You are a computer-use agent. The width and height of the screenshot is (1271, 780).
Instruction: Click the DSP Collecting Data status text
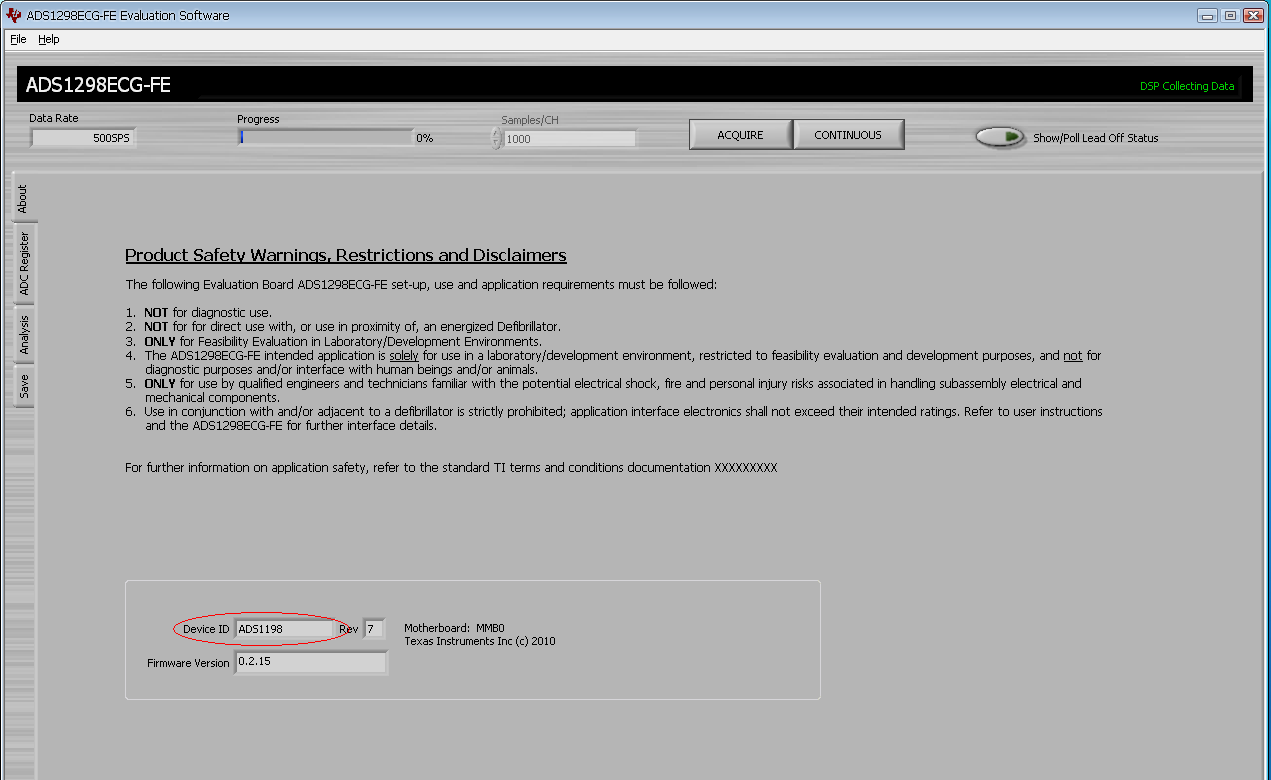[x=1187, y=86]
